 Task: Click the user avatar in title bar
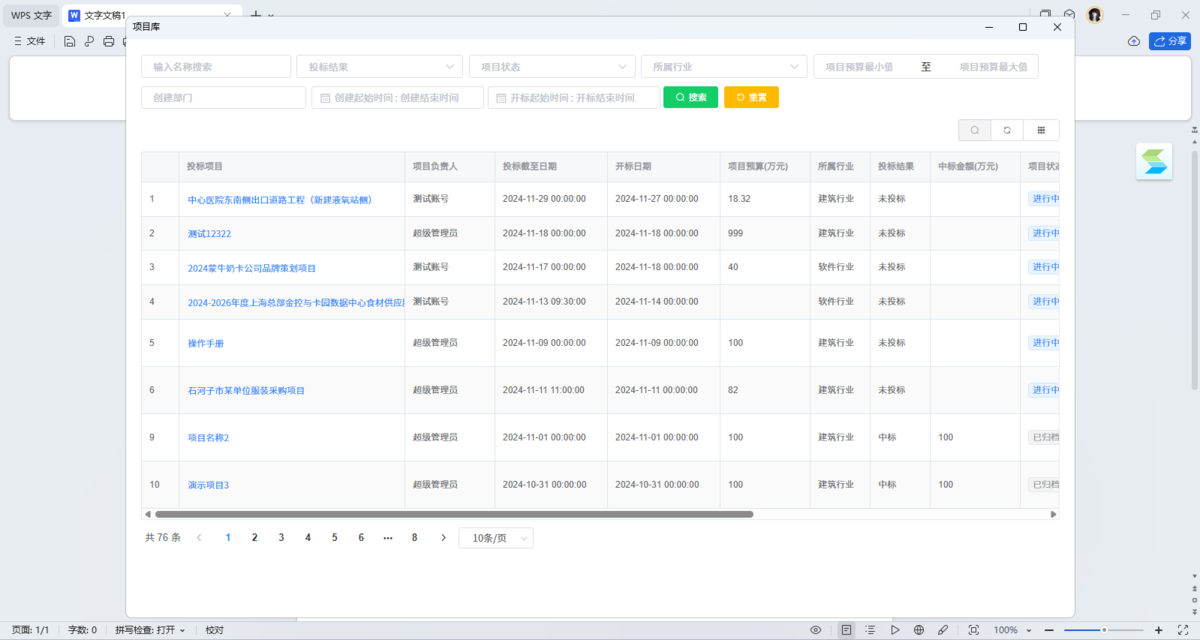pos(1095,15)
